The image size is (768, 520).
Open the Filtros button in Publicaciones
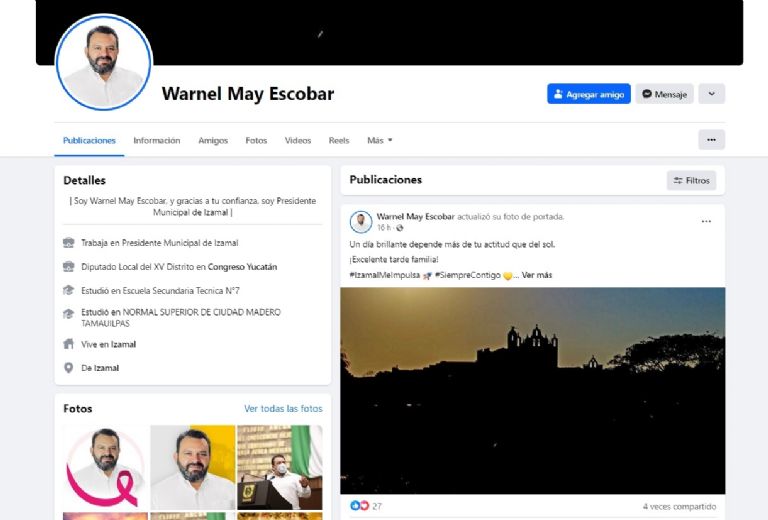click(691, 180)
